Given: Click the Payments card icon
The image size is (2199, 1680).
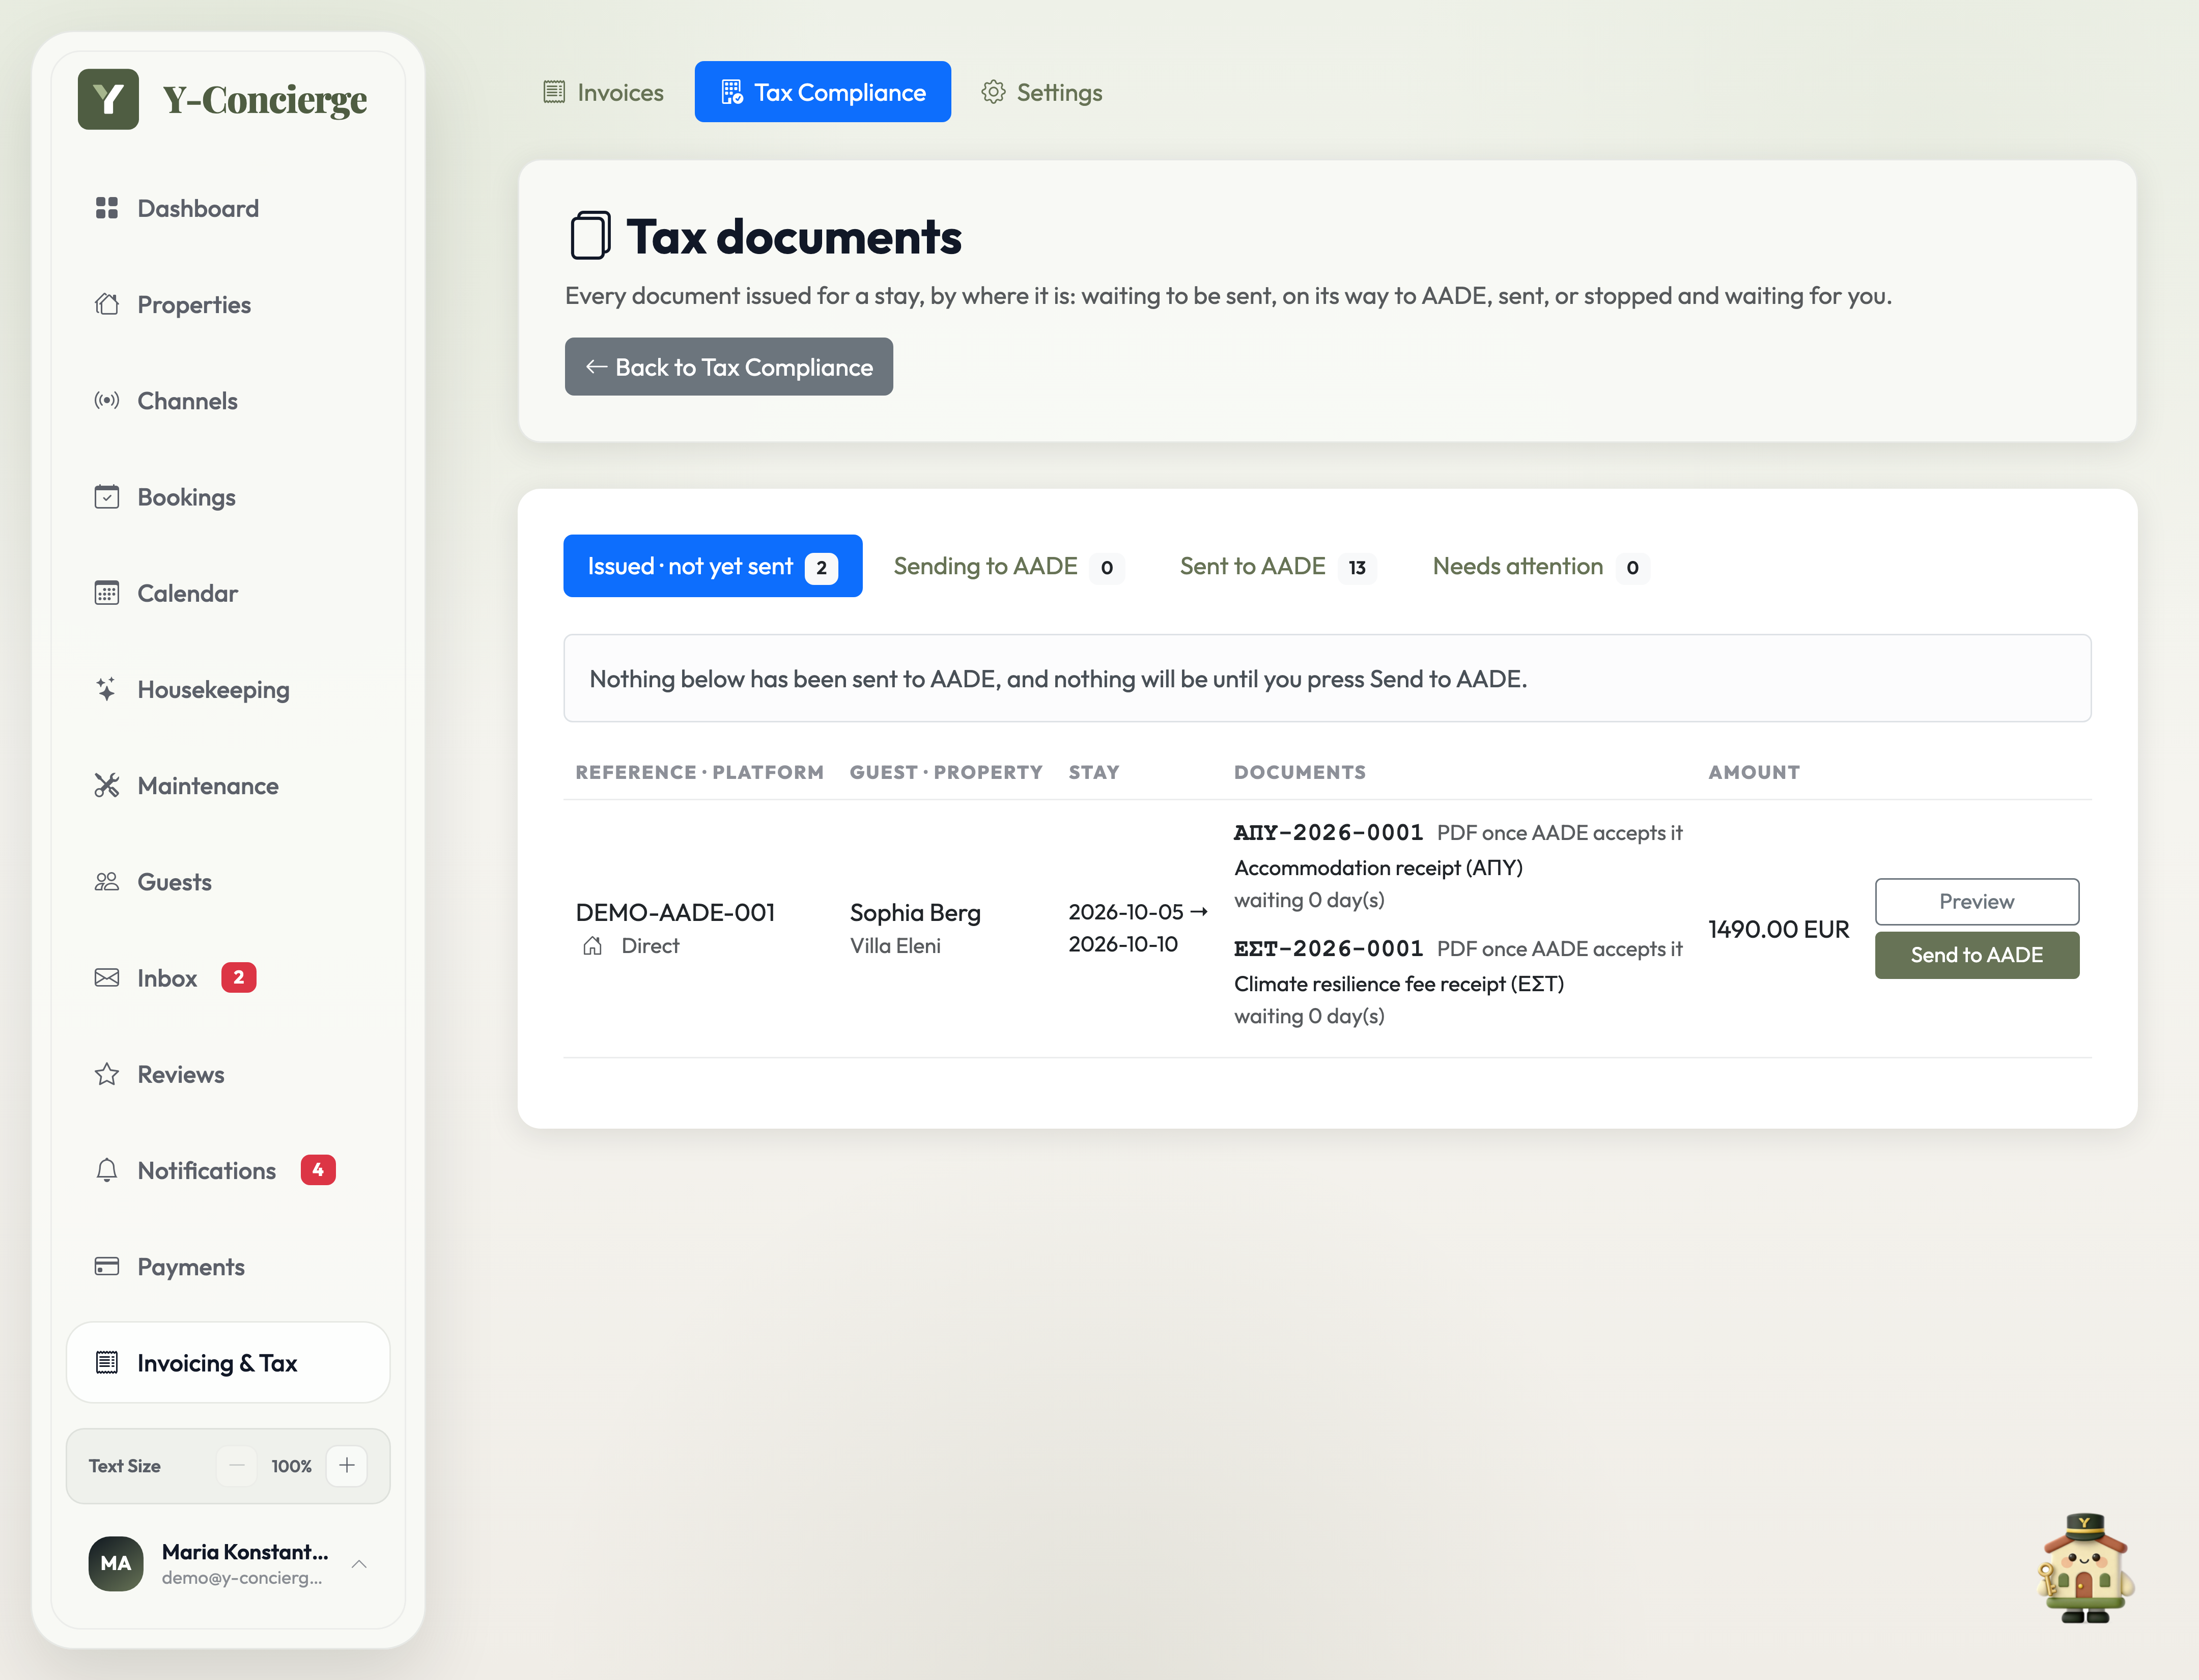Looking at the screenshot, I should click(107, 1266).
